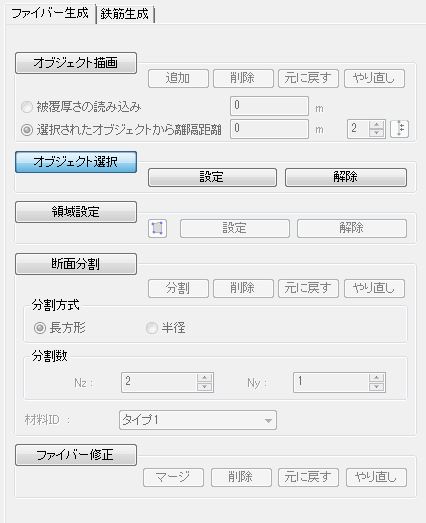Select 被覆厚さの読み込み radio button
The width and height of the screenshot is (426, 523).
tap(27, 107)
